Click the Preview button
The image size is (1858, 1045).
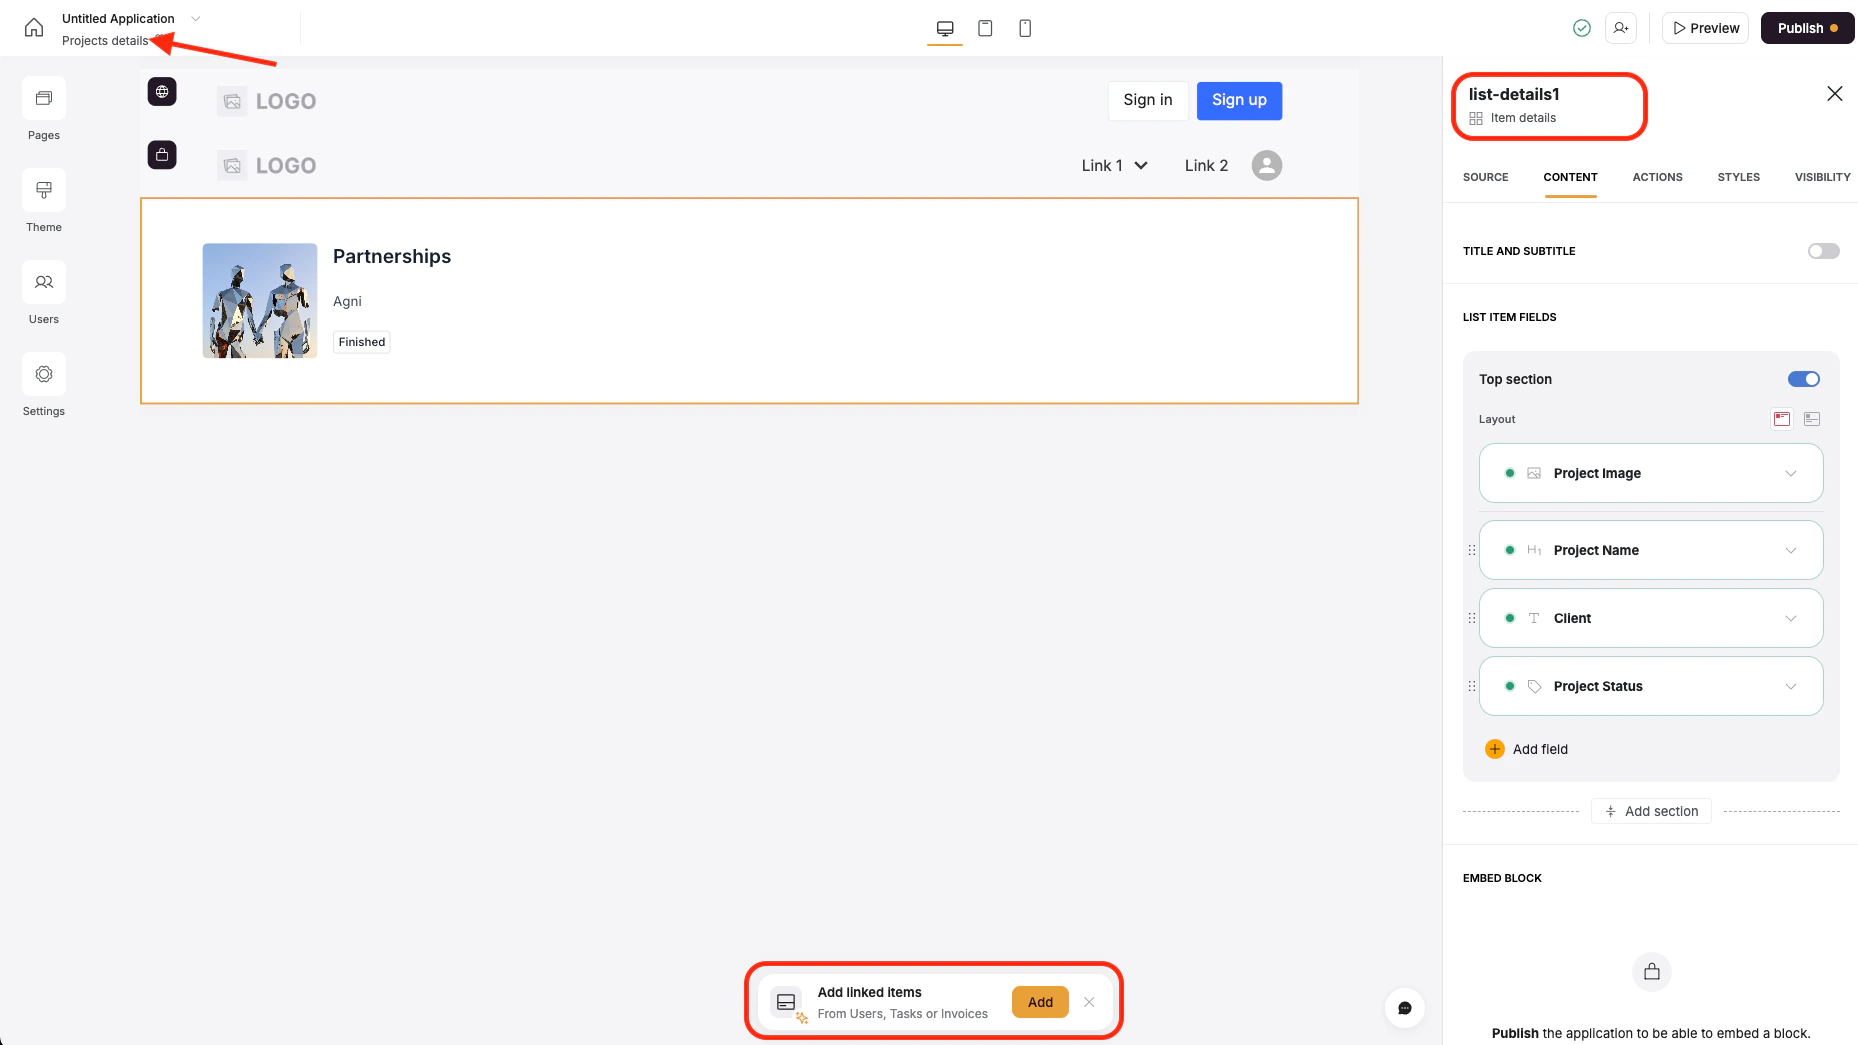(x=1706, y=28)
